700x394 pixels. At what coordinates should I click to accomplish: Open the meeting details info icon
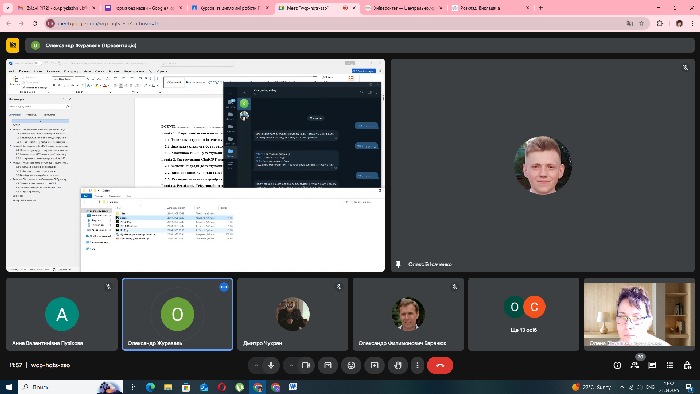pos(617,365)
